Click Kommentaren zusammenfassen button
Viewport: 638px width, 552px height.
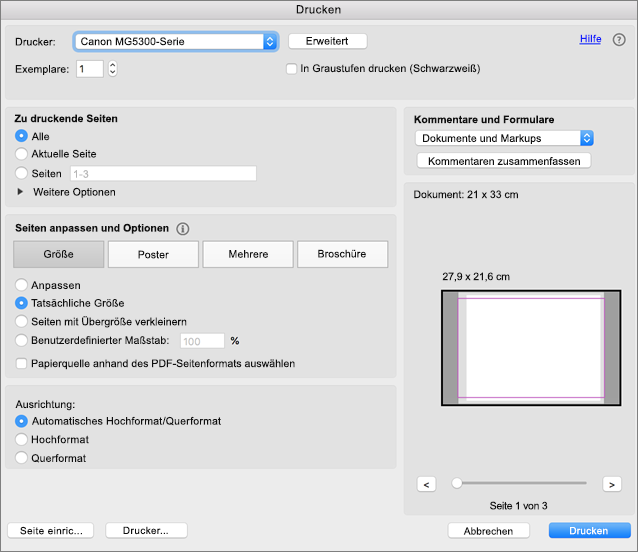(504, 161)
